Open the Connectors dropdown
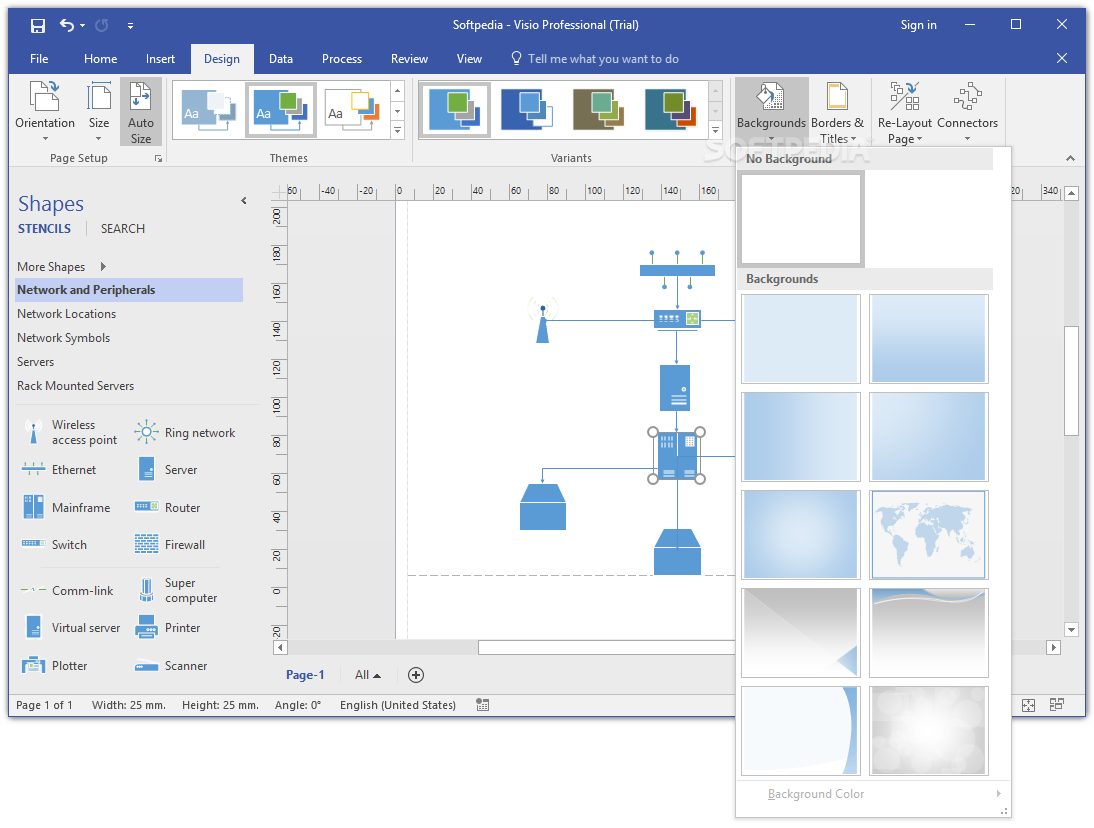The width and height of the screenshot is (1094, 828). pyautogui.click(x=967, y=112)
